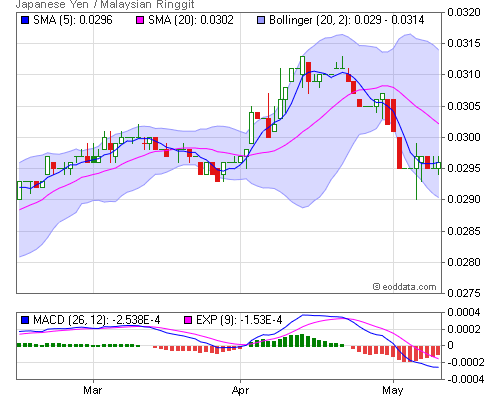The width and height of the screenshot is (490, 400).
Task: Click the blue SMA (5) legend swatch
Action: click(25, 20)
